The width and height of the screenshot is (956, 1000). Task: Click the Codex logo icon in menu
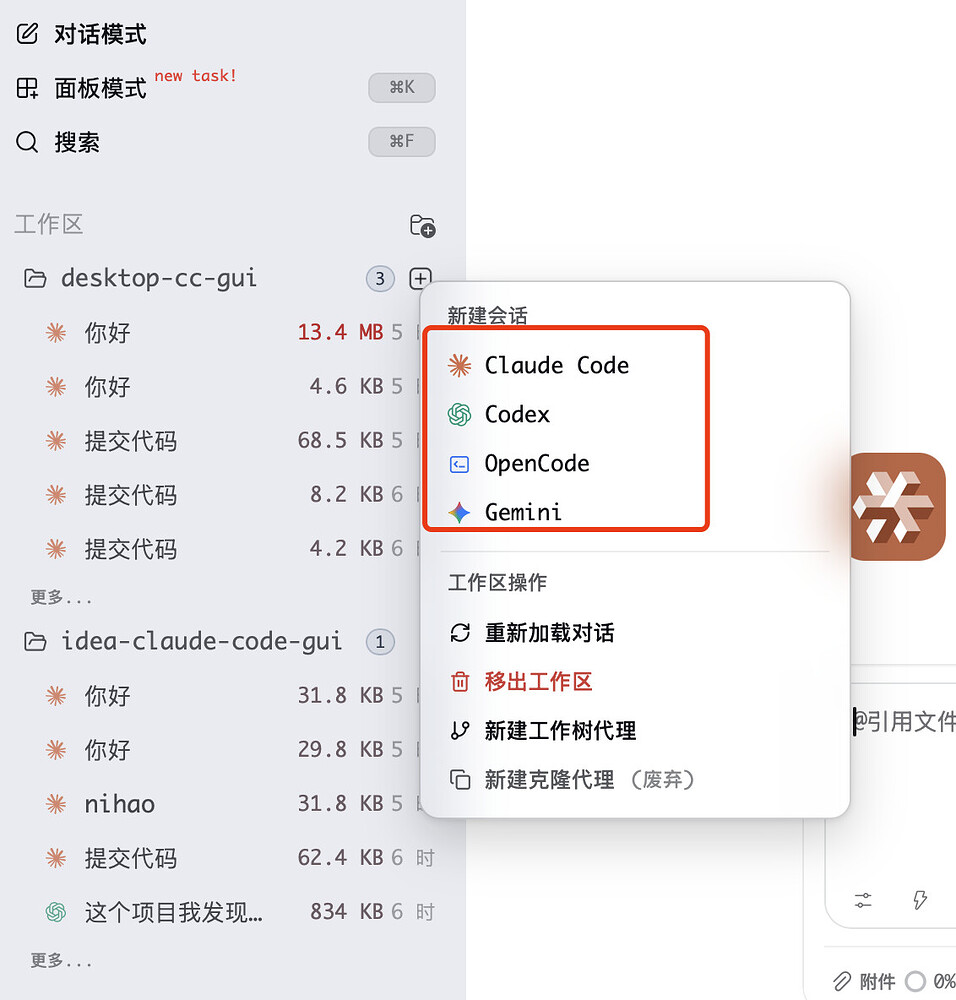[x=459, y=415]
